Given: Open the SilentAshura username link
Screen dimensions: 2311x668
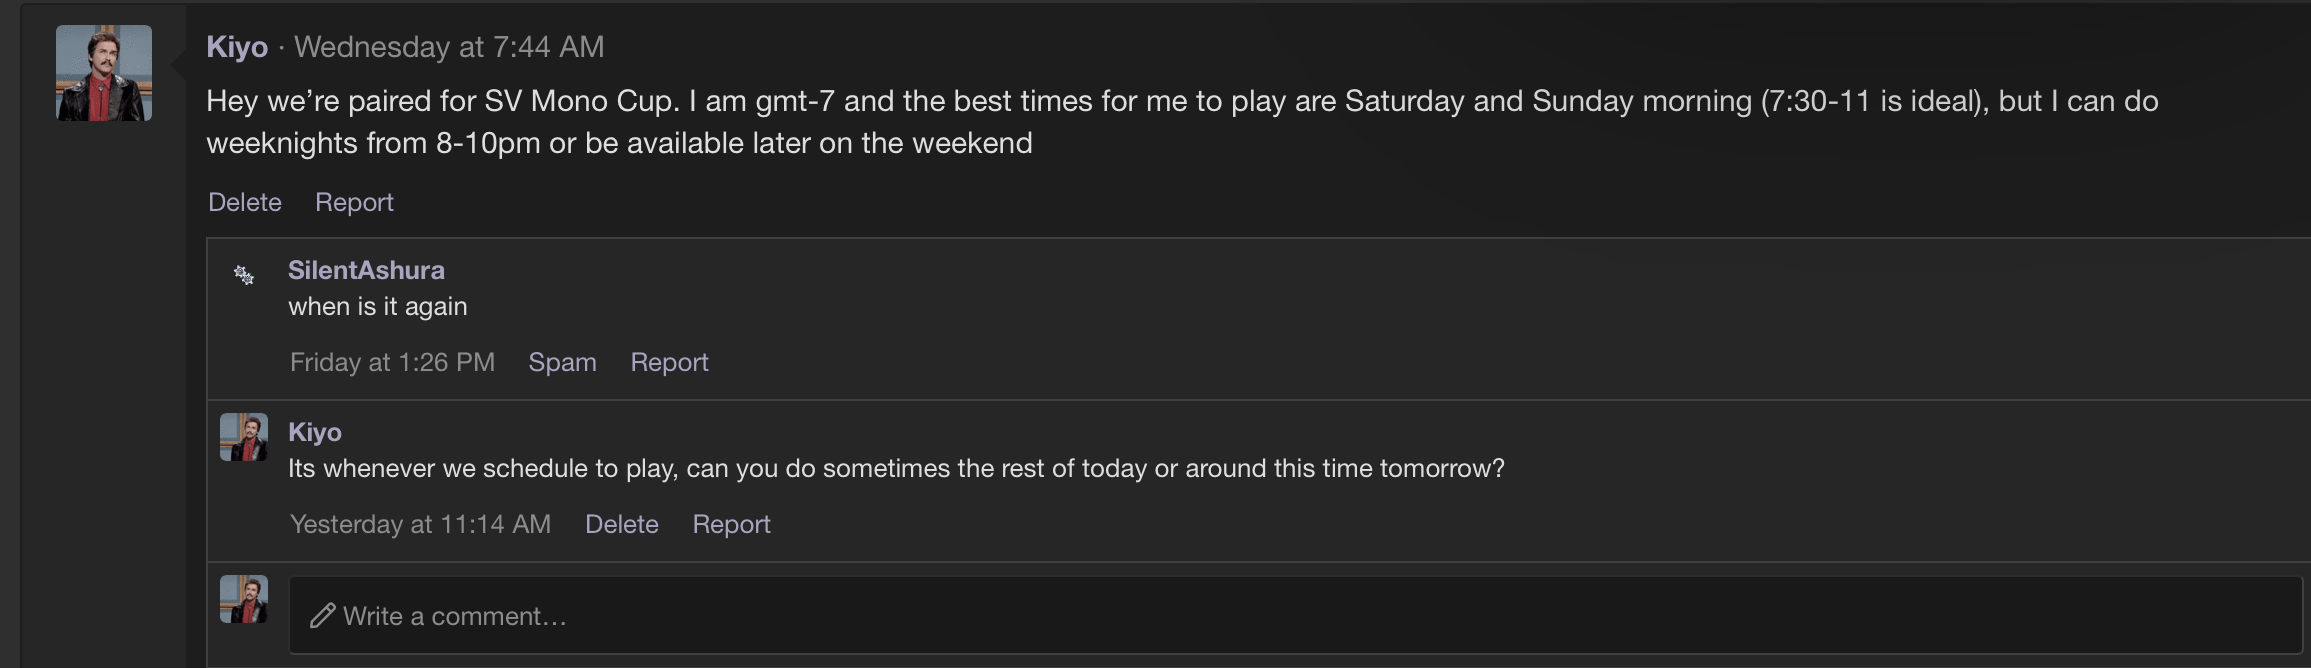Looking at the screenshot, I should click(366, 270).
